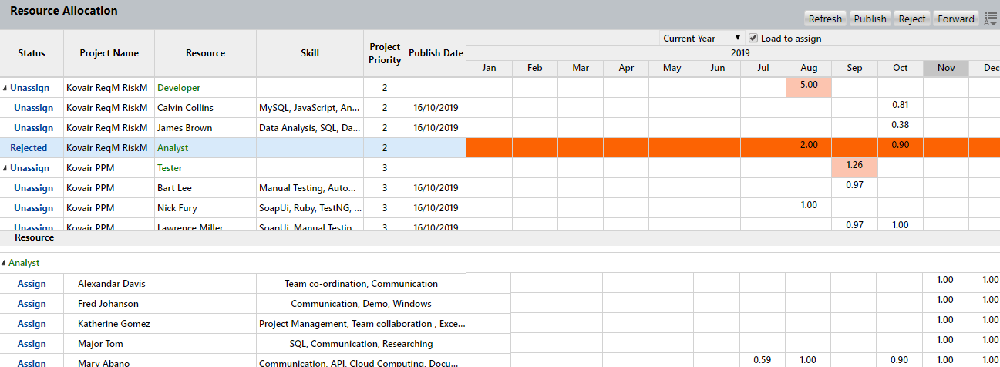
Task: Select the Oct month column header
Action: pyautogui.click(x=900, y=68)
